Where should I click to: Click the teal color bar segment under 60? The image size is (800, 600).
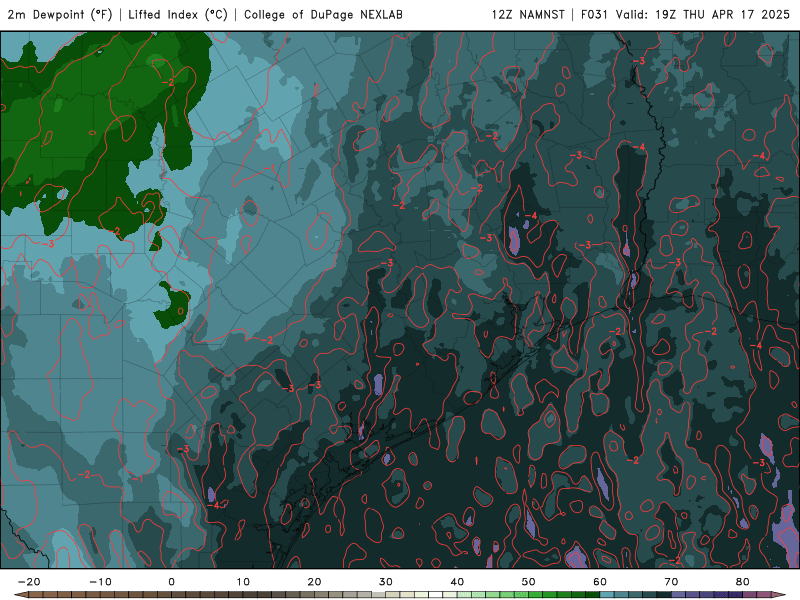pyautogui.click(x=607, y=595)
